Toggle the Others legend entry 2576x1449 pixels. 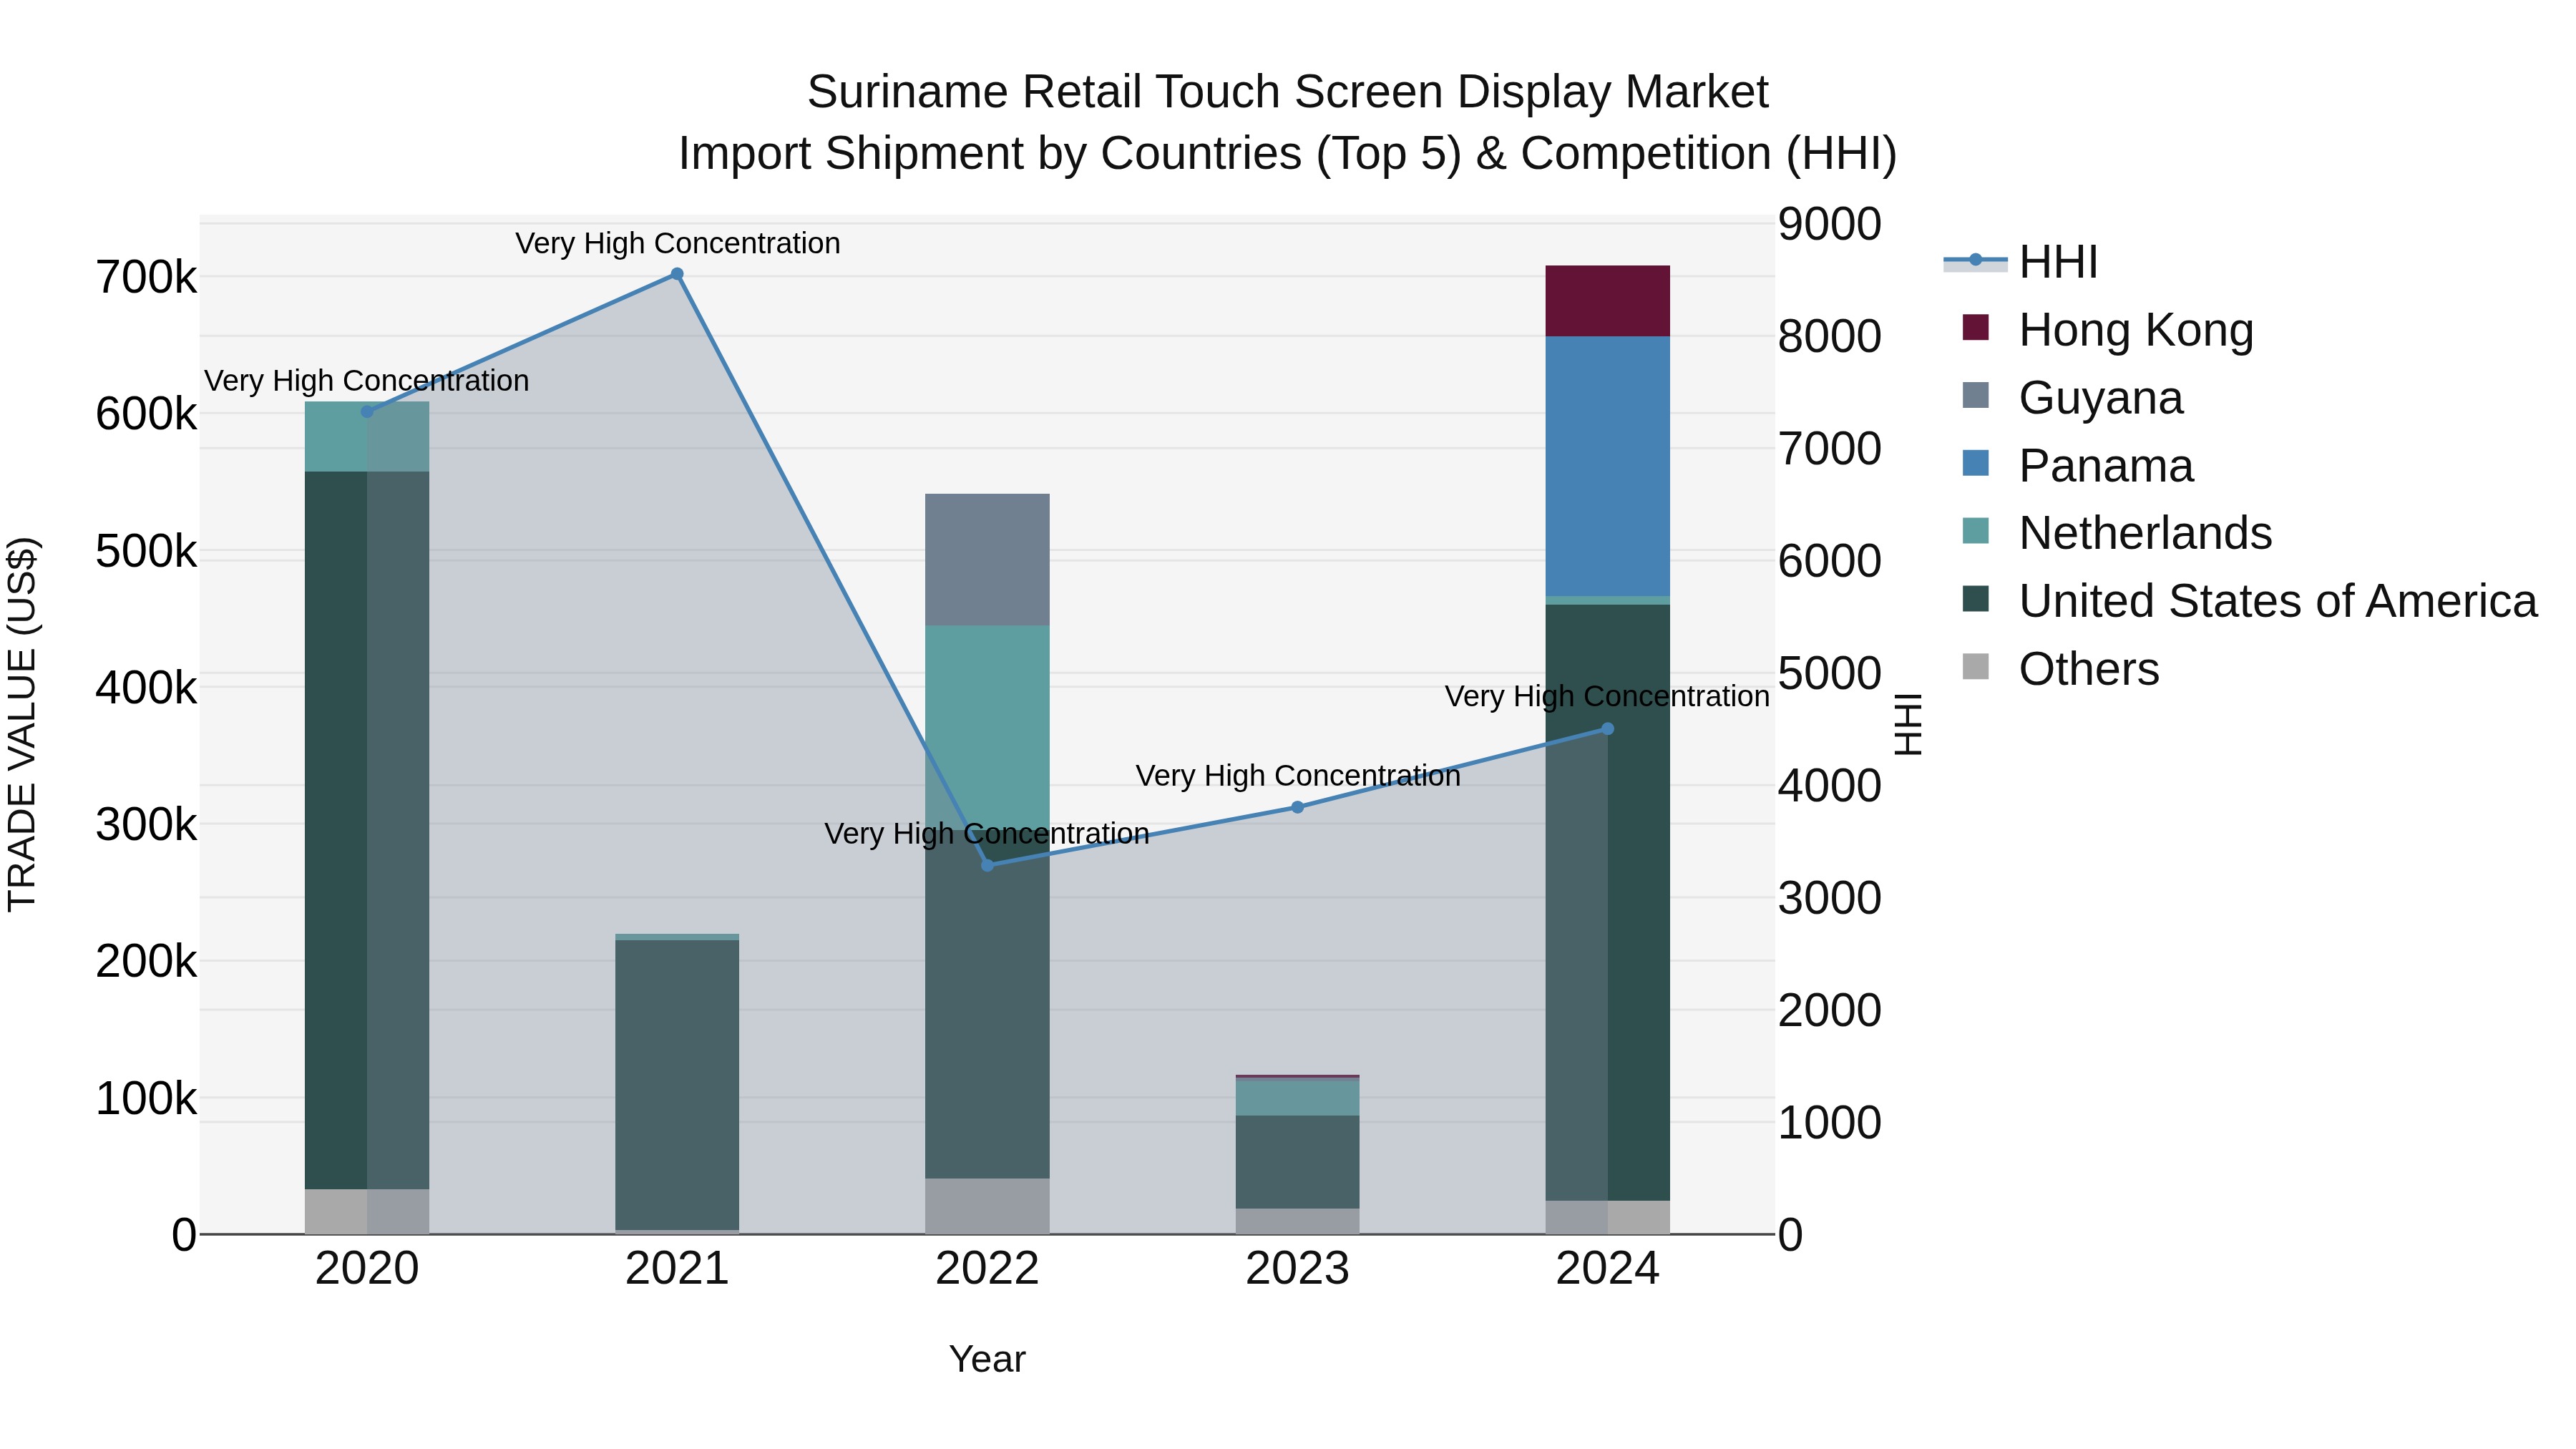click(x=2061, y=669)
